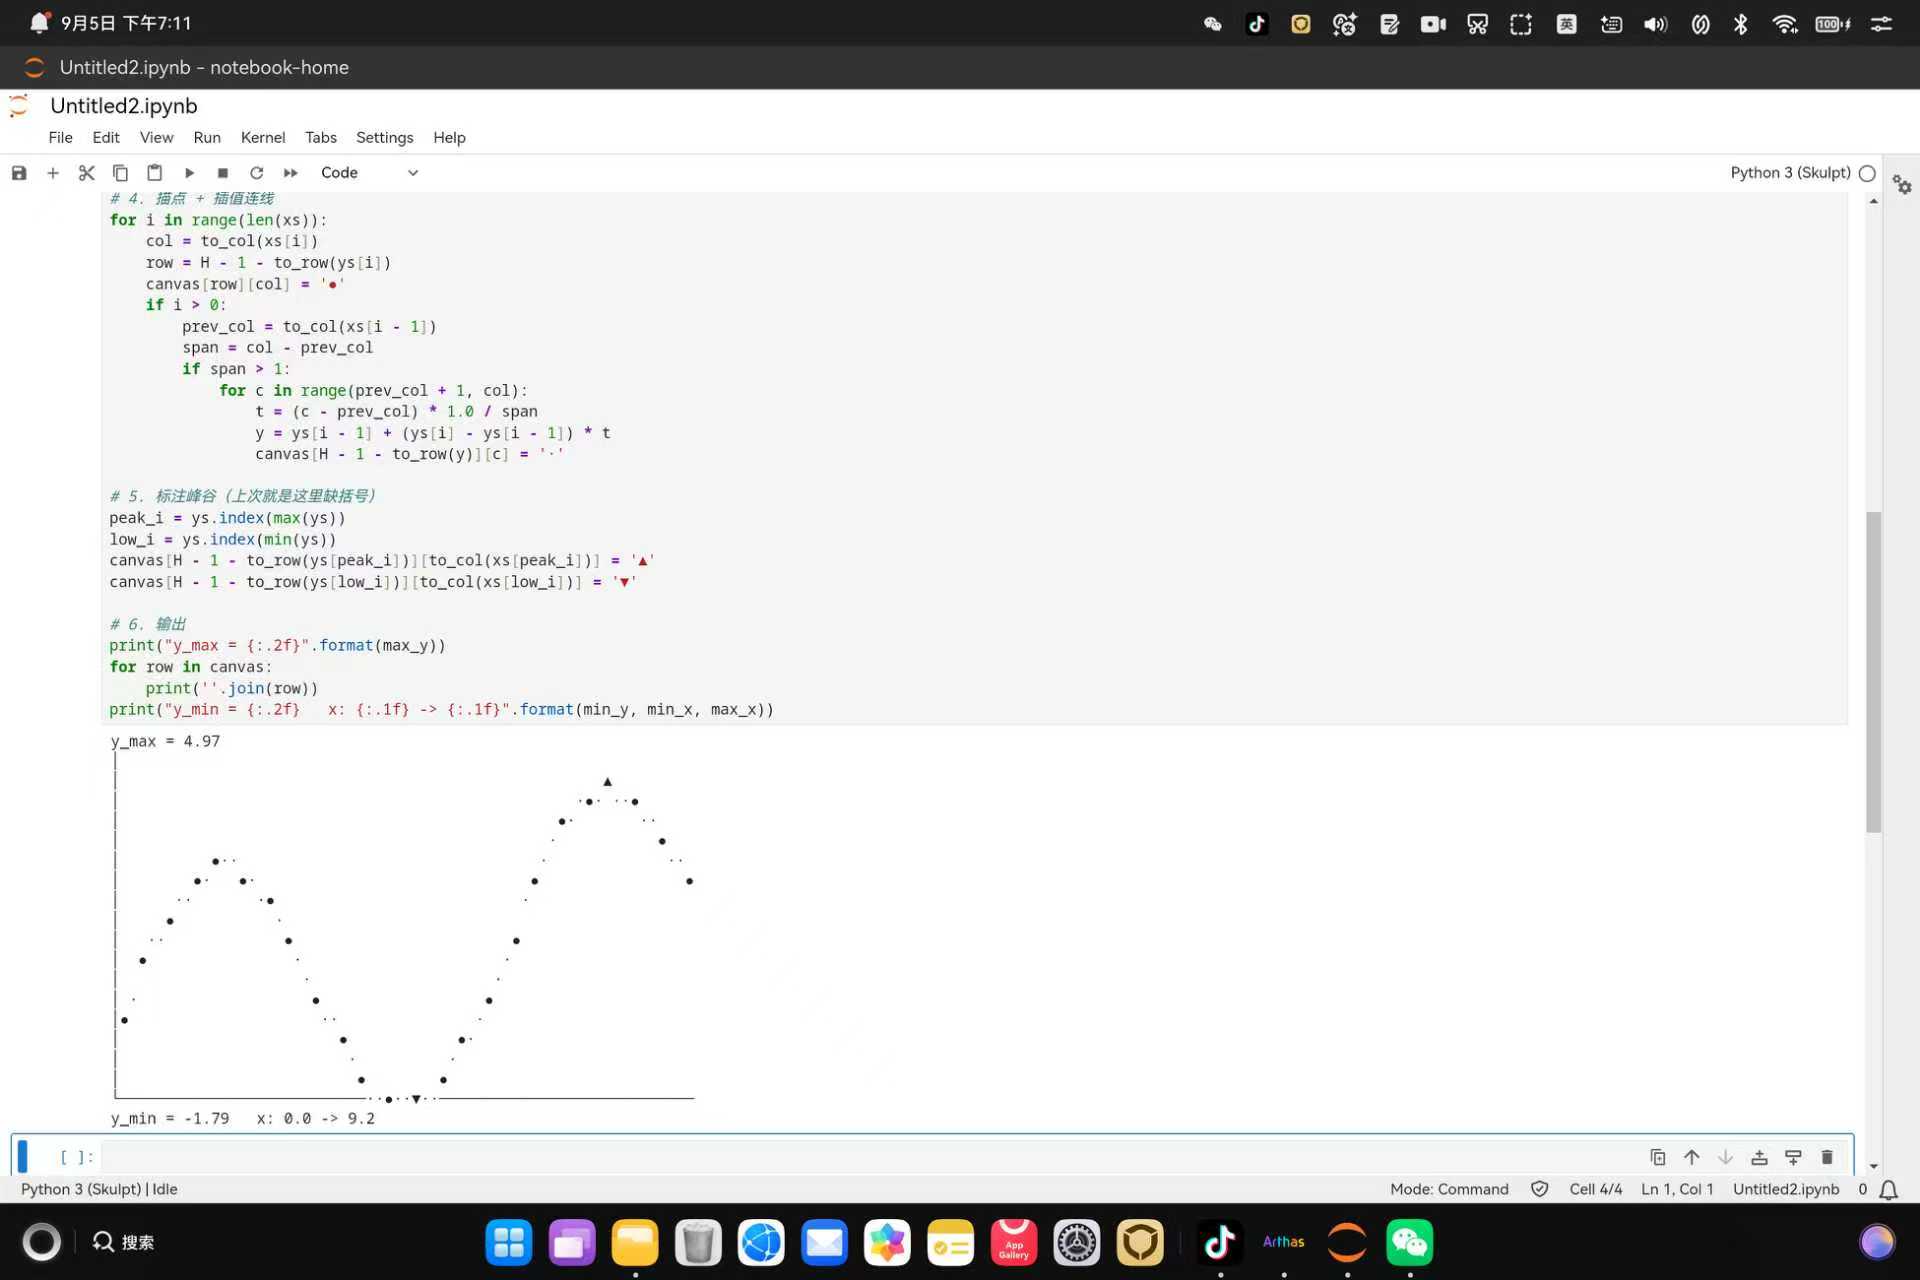Restart the kernel with the circular arrow icon
This screenshot has height=1280, width=1920.
257,173
